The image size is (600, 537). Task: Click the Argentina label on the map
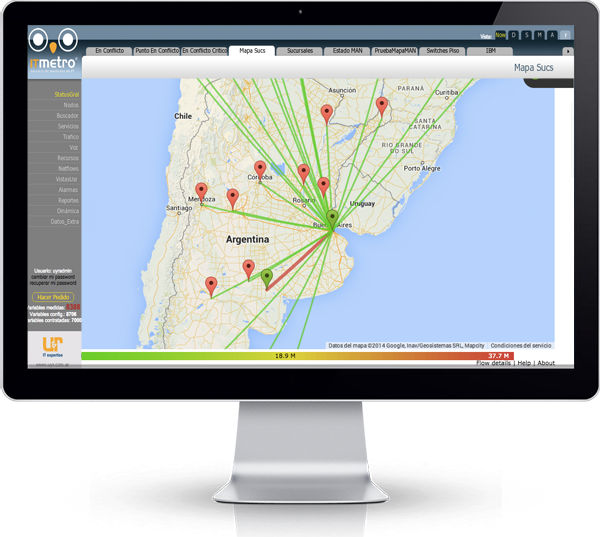[x=247, y=240]
